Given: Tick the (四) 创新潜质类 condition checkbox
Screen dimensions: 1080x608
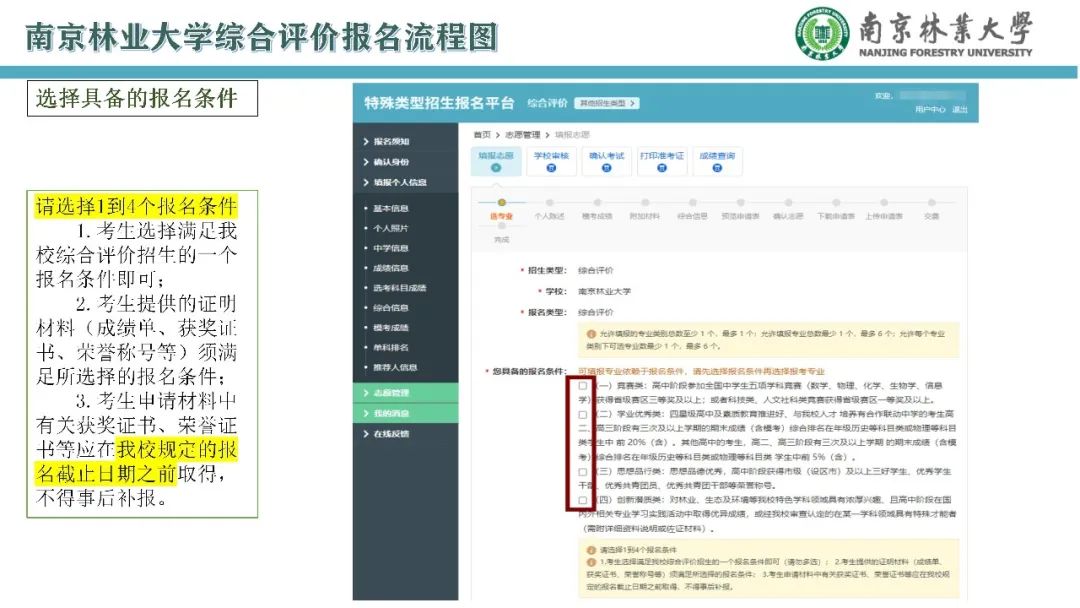Looking at the screenshot, I should coord(583,497).
